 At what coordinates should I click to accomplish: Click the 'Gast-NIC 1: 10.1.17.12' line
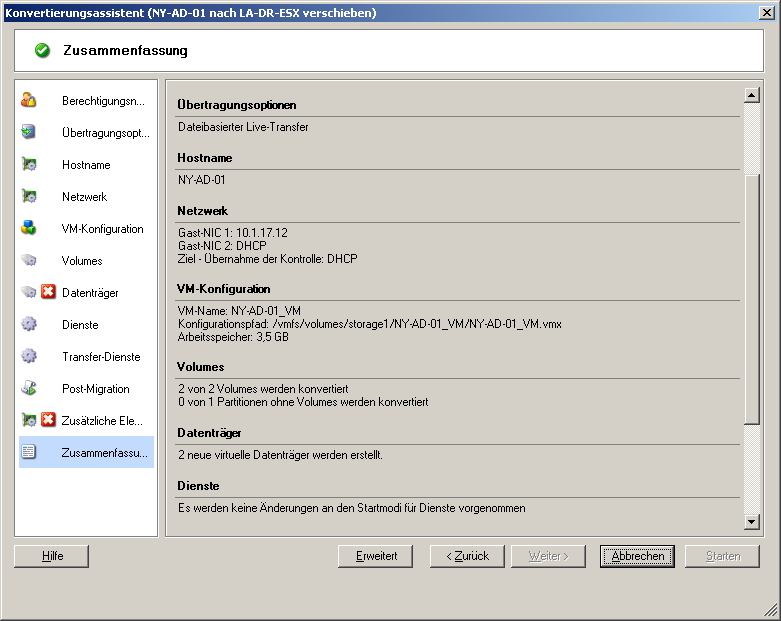[x=233, y=233]
